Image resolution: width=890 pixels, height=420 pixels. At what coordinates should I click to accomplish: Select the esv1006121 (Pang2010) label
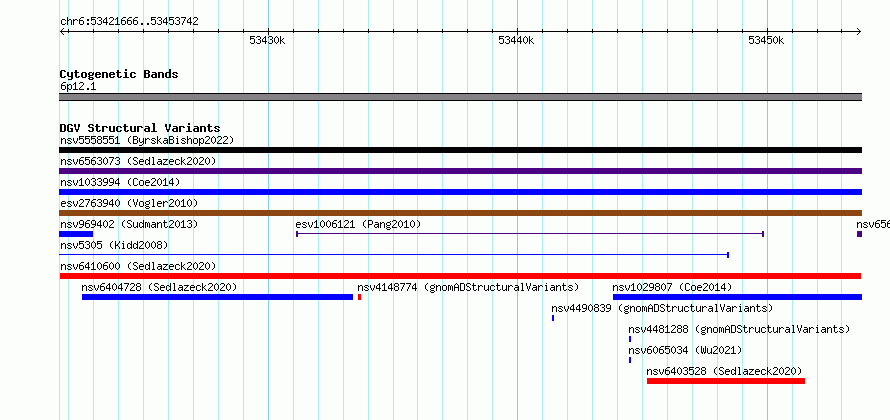click(x=359, y=224)
